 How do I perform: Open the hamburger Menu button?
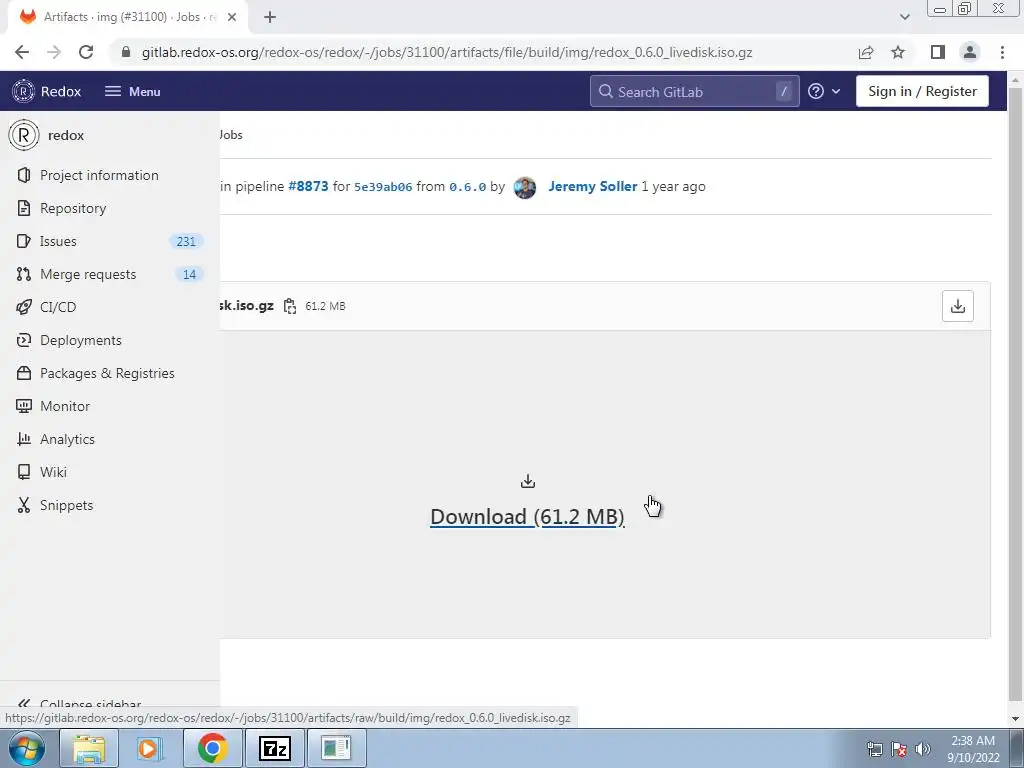[x=133, y=91]
